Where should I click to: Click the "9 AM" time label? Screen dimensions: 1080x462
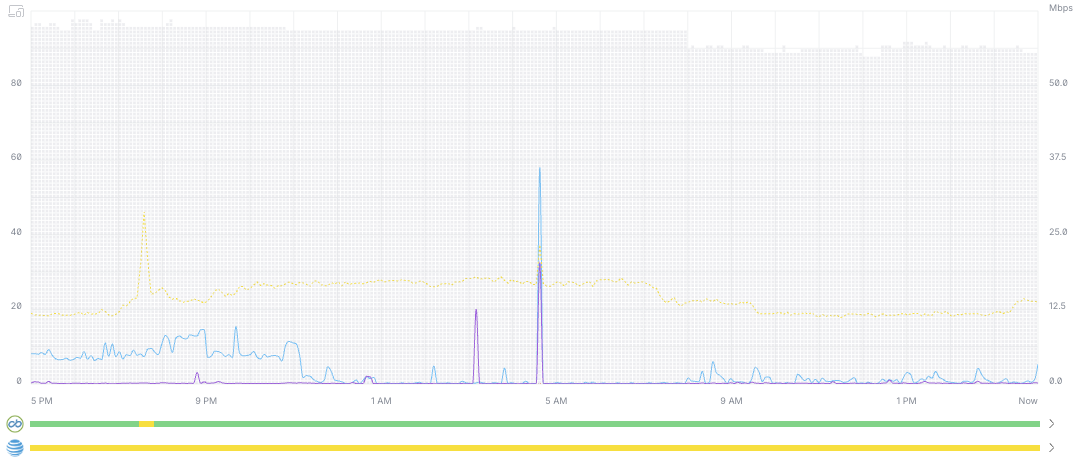coord(731,400)
